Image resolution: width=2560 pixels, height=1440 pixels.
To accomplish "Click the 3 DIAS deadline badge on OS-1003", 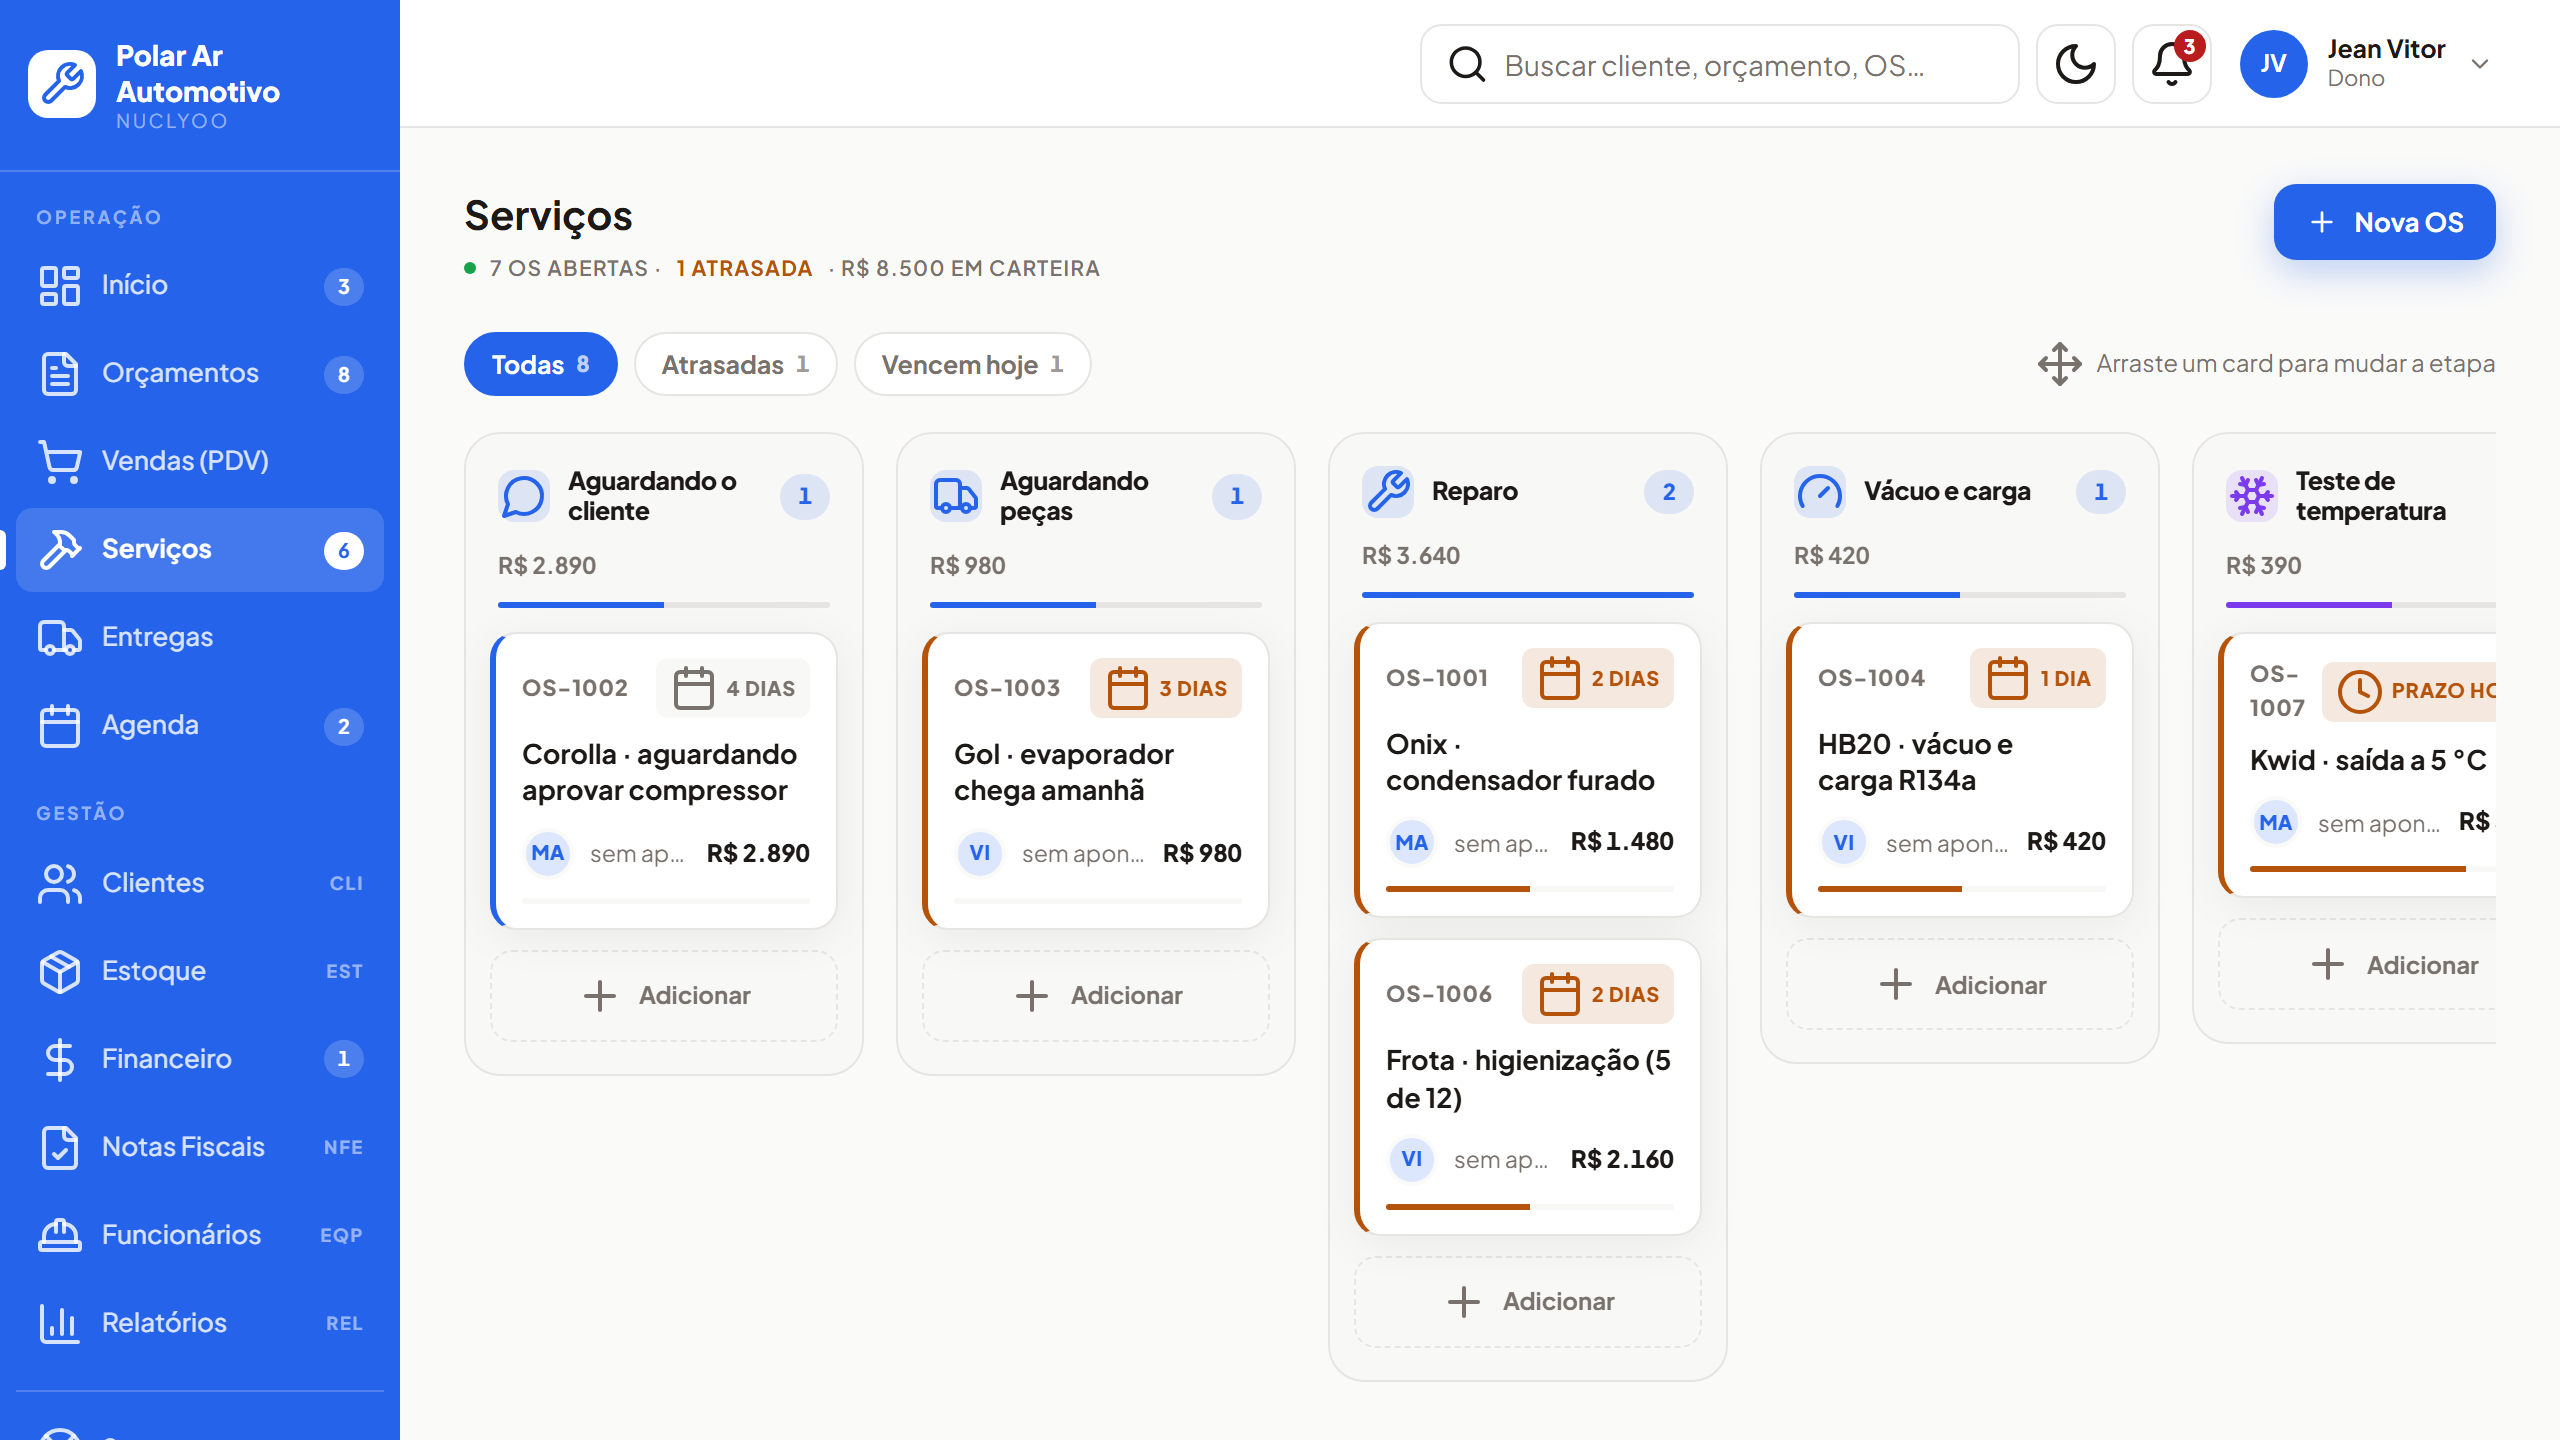I will coord(1166,688).
